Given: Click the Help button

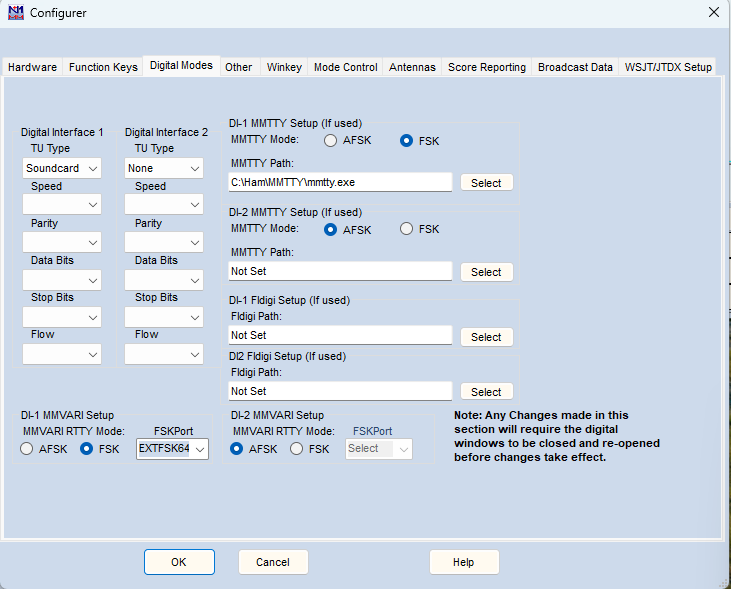Looking at the screenshot, I should point(463,562).
